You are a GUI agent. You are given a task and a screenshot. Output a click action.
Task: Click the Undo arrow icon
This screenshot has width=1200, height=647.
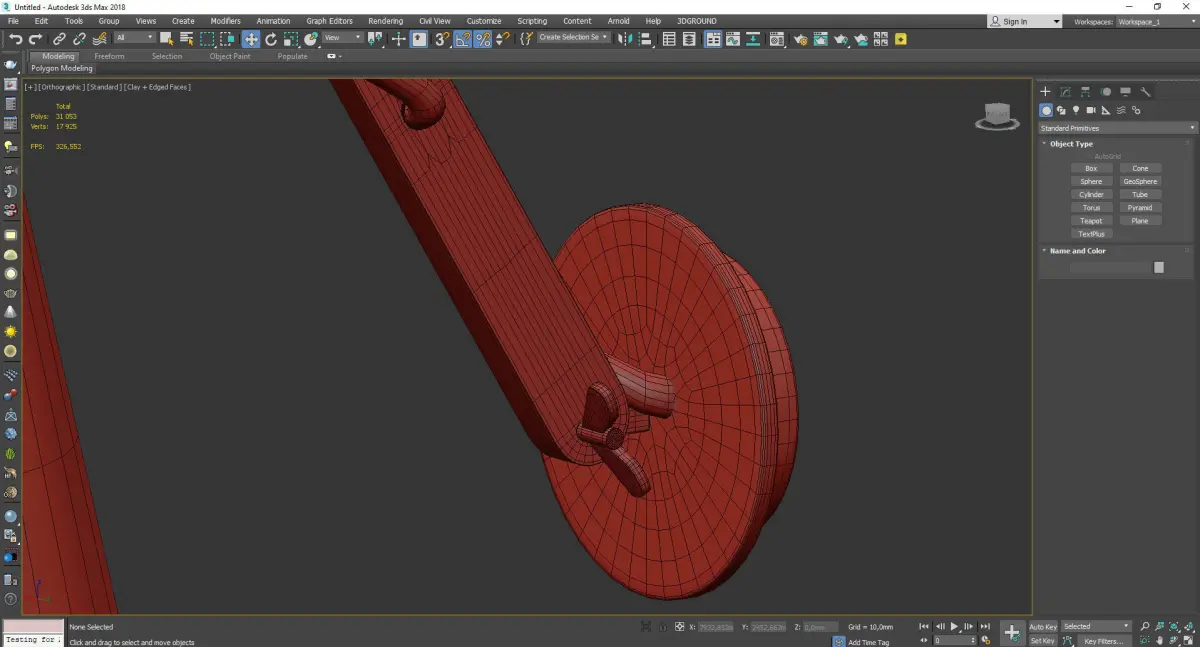[x=16, y=39]
